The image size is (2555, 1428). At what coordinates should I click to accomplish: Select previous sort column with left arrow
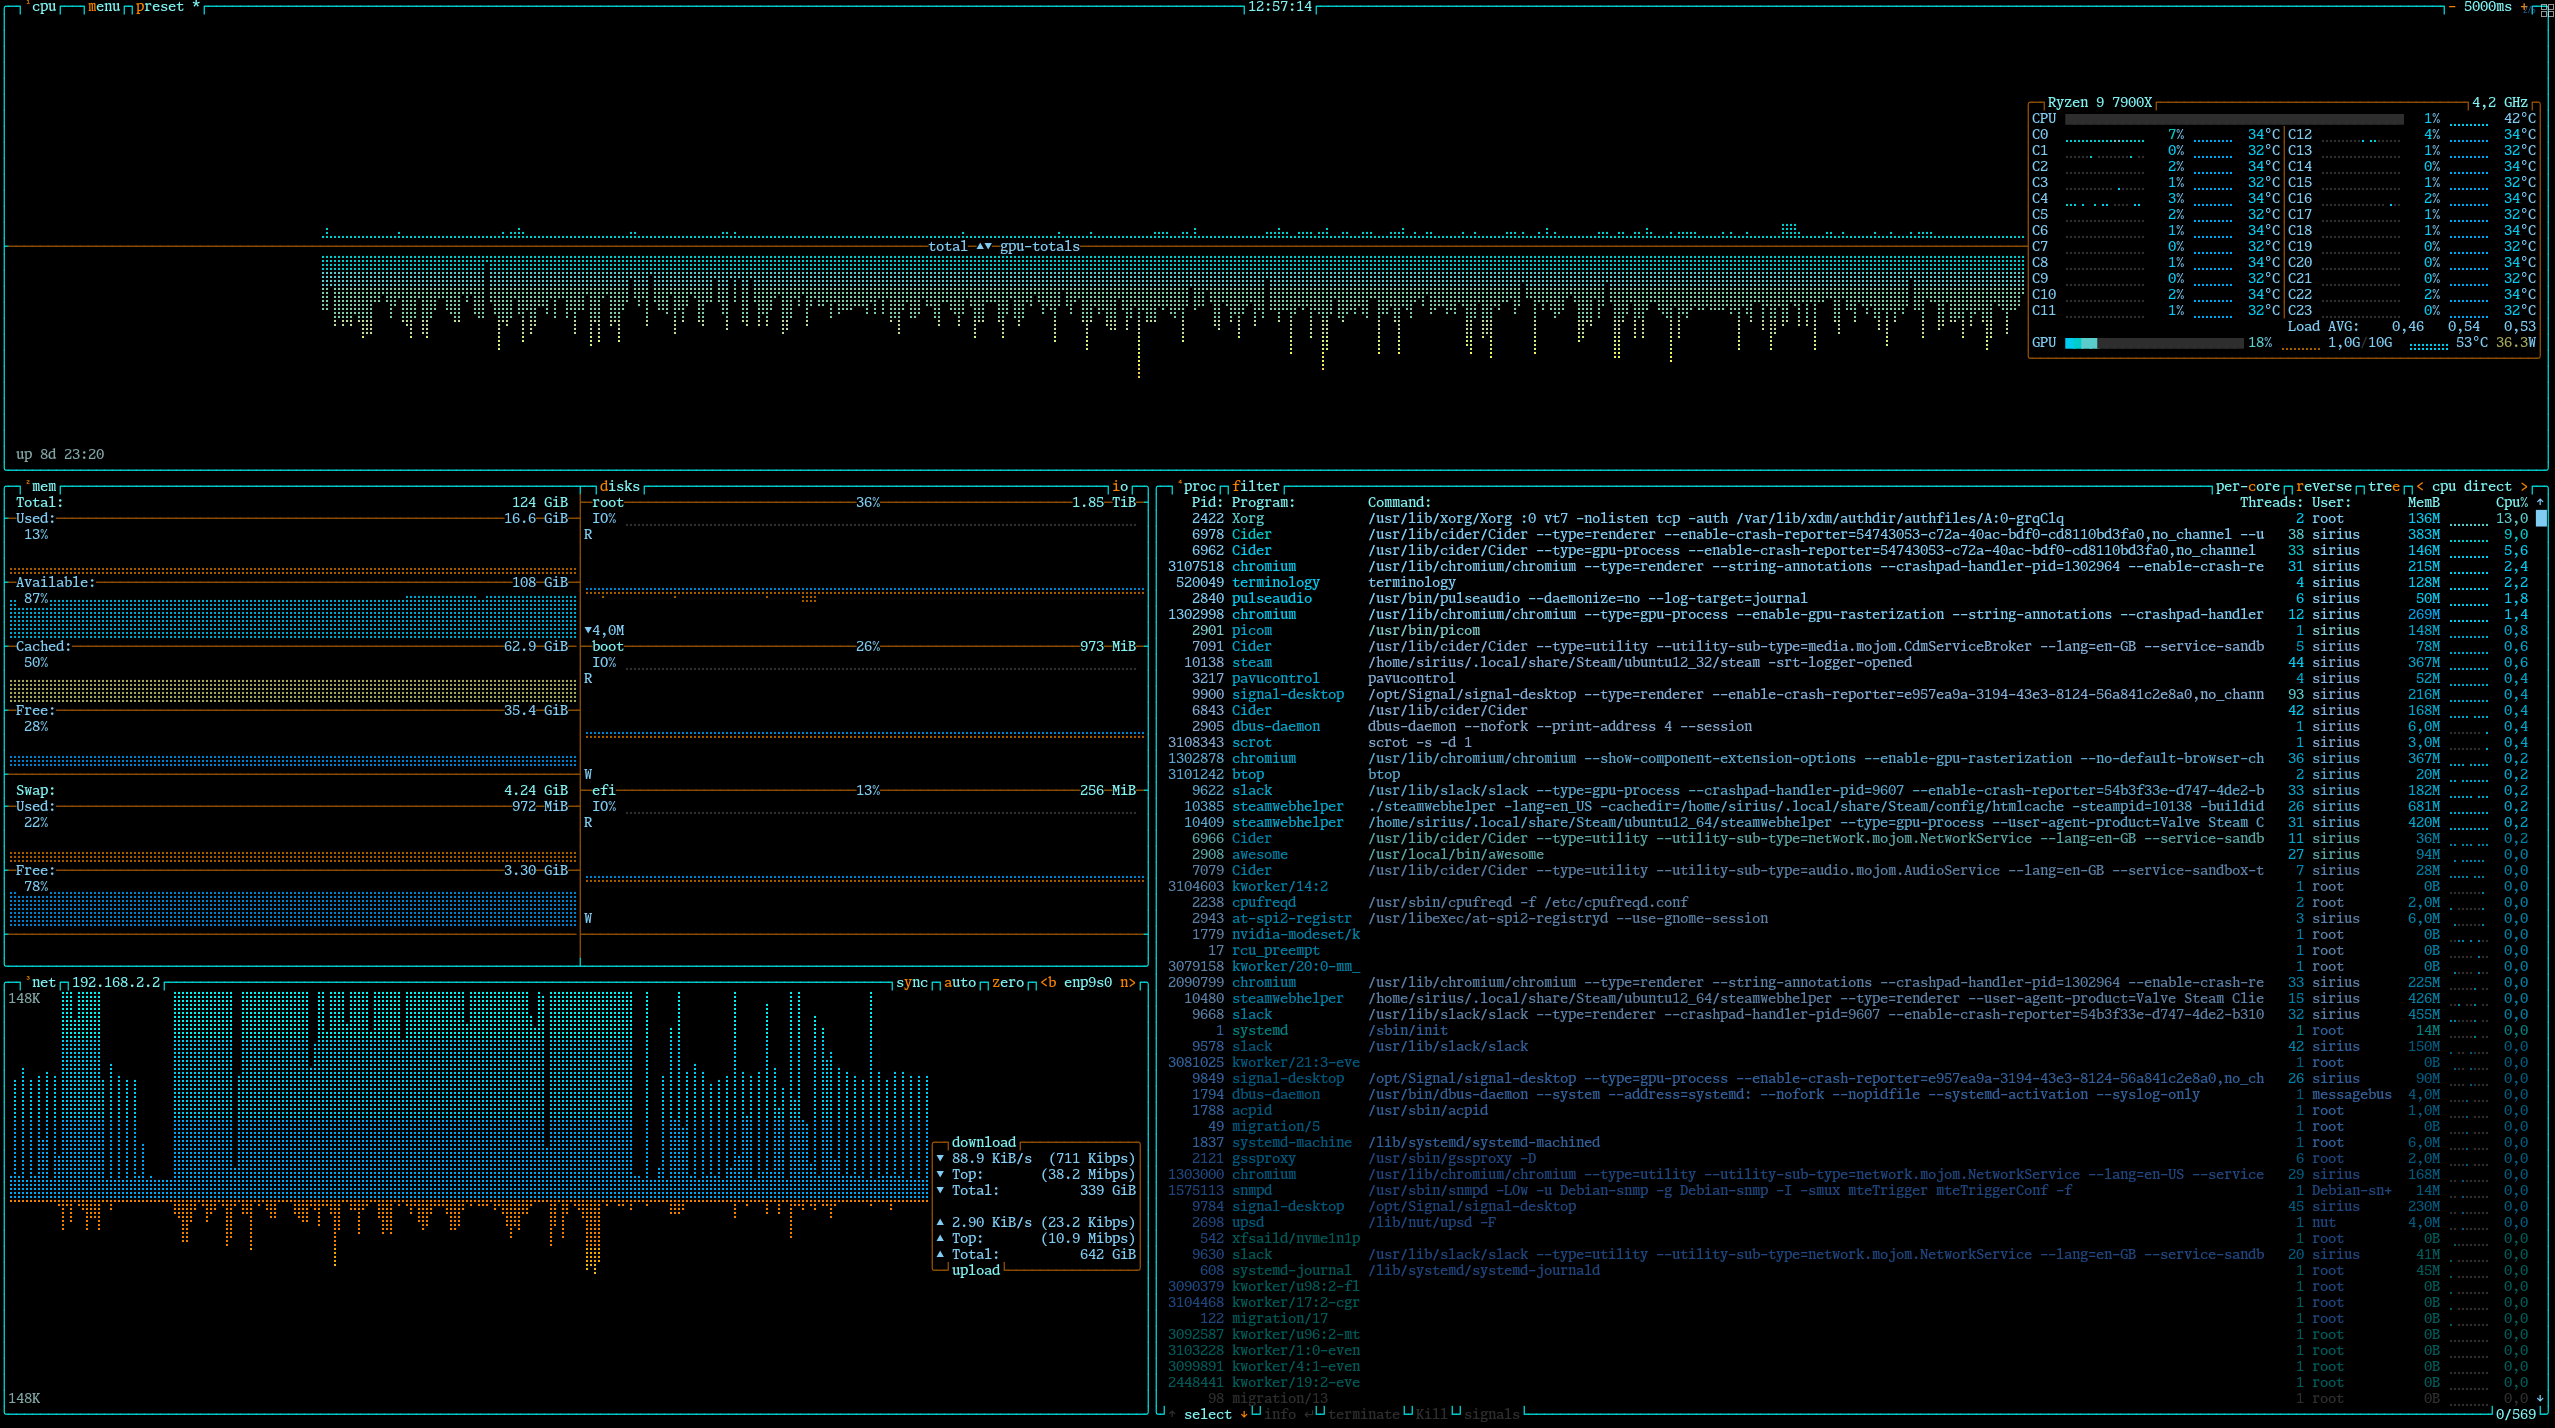[2420, 487]
